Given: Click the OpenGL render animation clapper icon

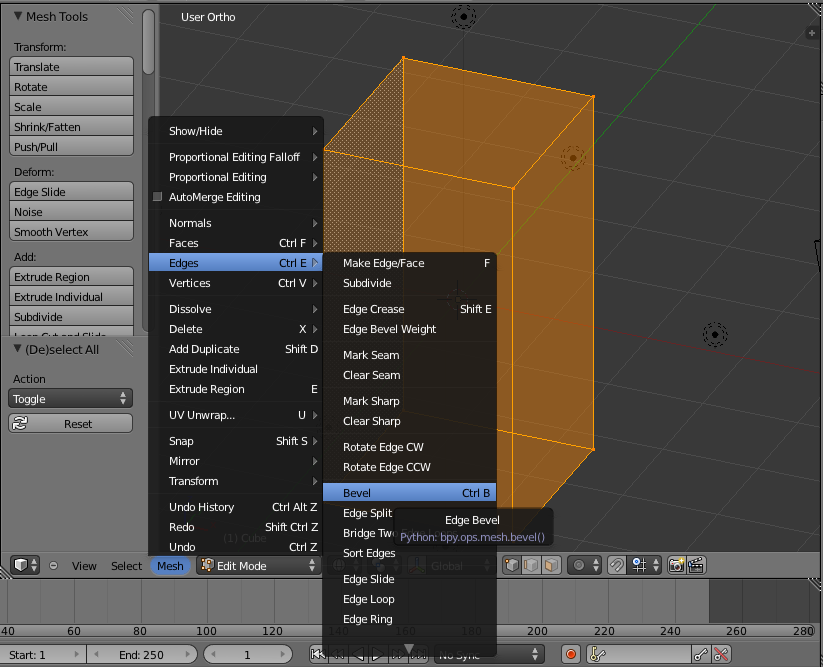Looking at the screenshot, I should click(696, 565).
